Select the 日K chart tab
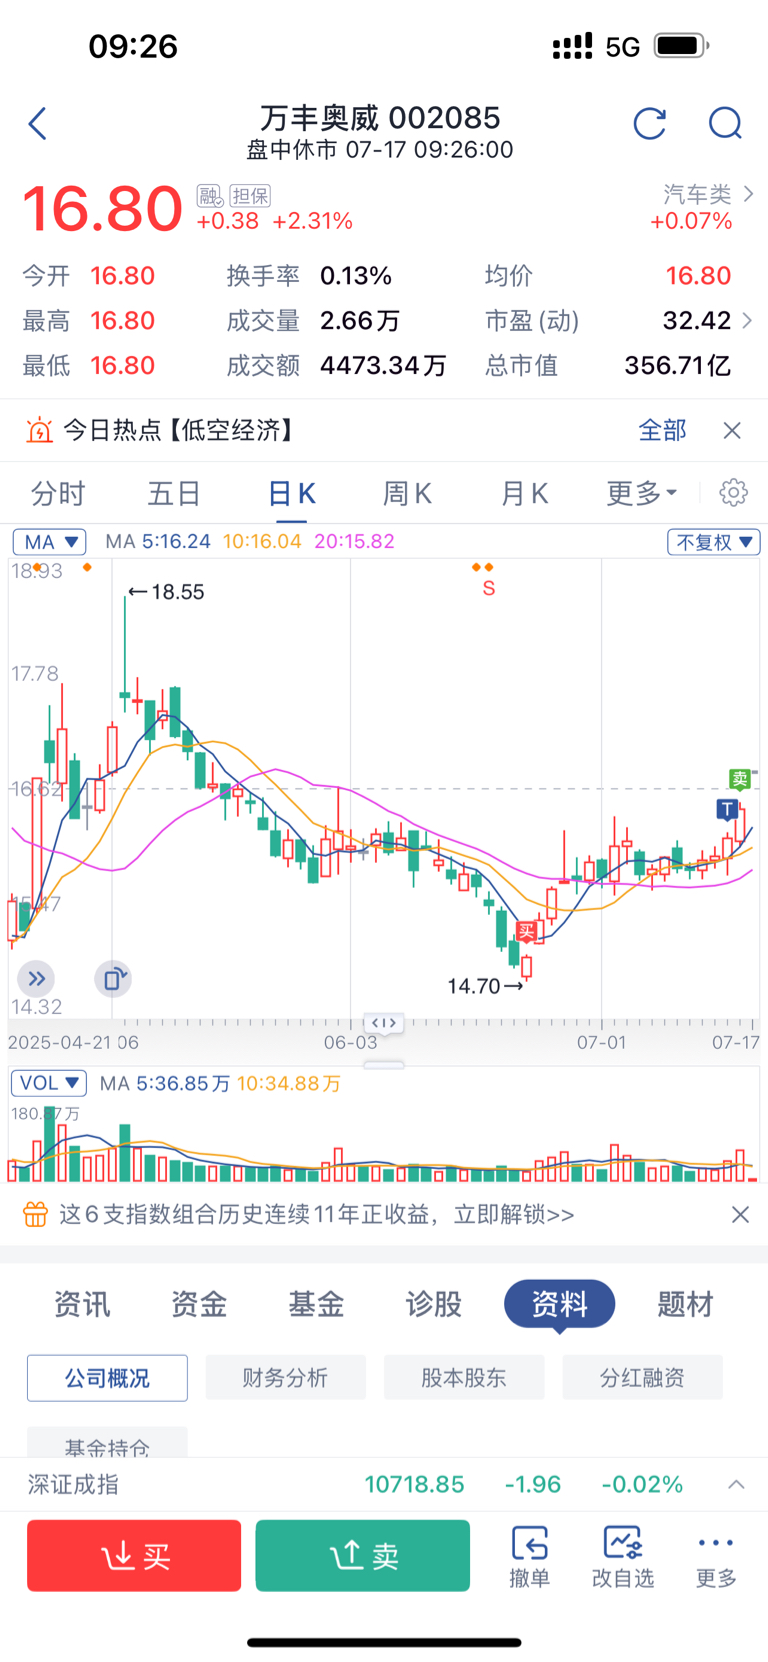Image resolution: width=768 pixels, height=1662 pixels. pos(291,494)
